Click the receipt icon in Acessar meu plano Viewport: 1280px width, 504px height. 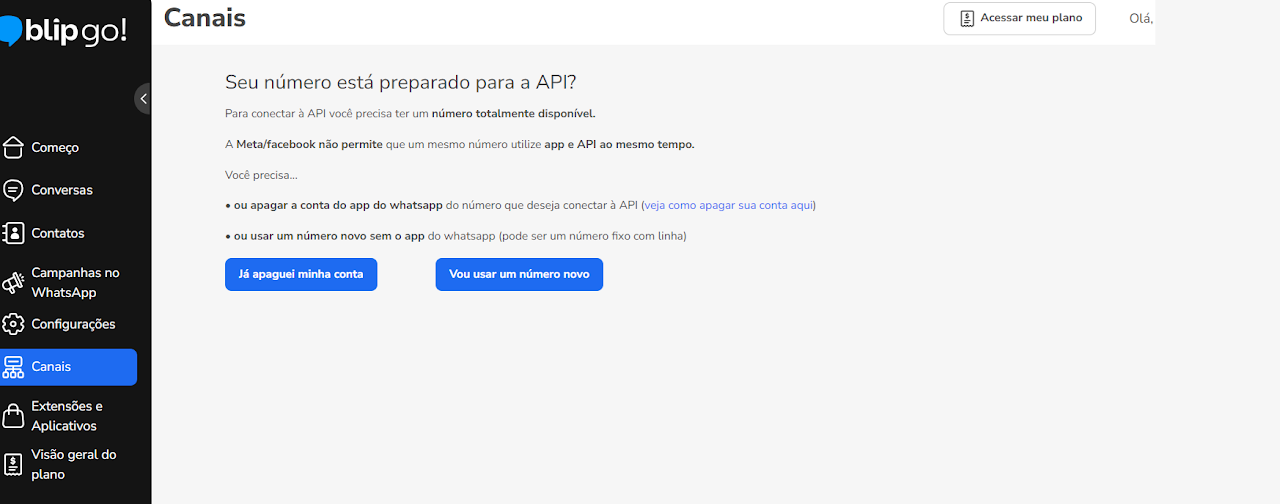967,18
